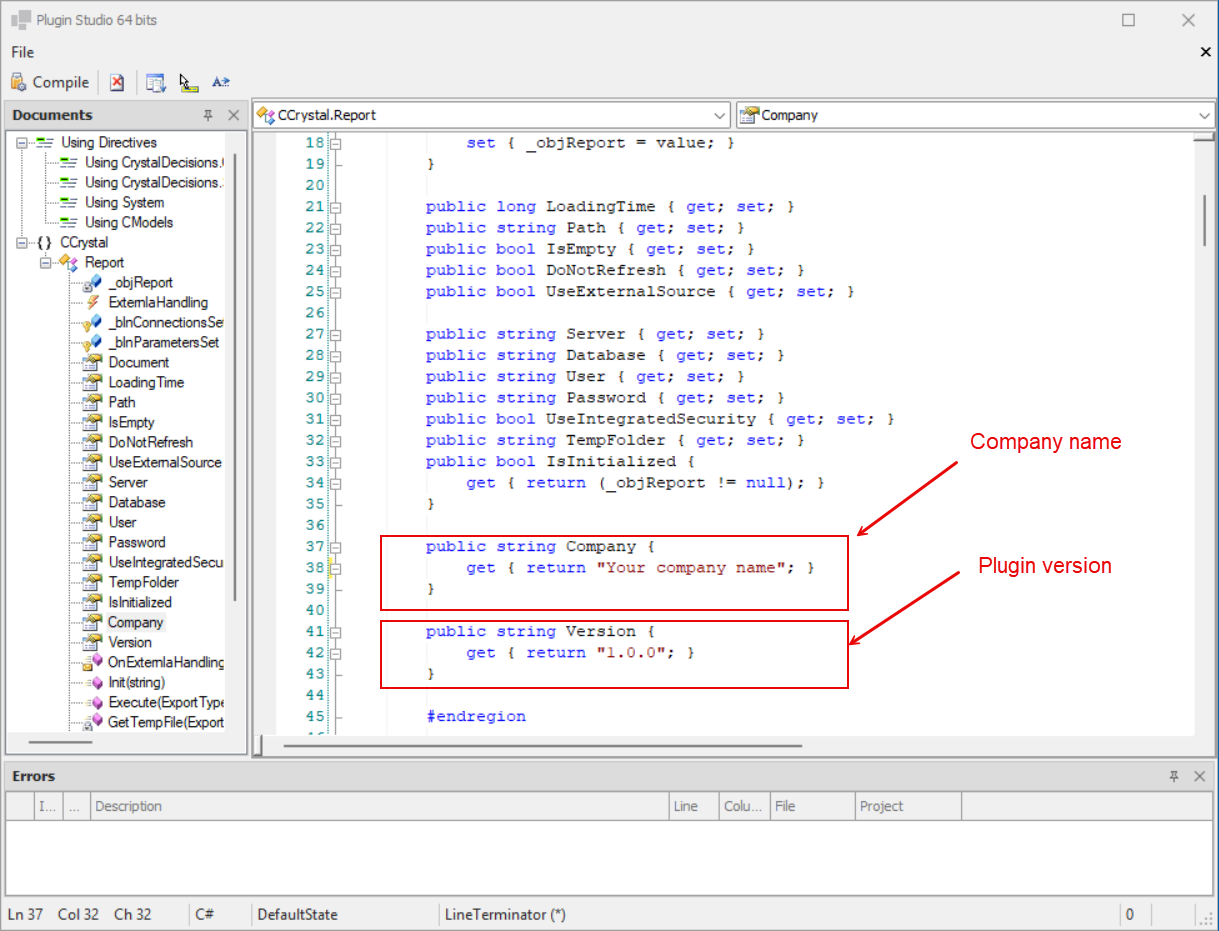1219x931 pixels.
Task: Click the Description column header in Errors
Action: pos(128,806)
